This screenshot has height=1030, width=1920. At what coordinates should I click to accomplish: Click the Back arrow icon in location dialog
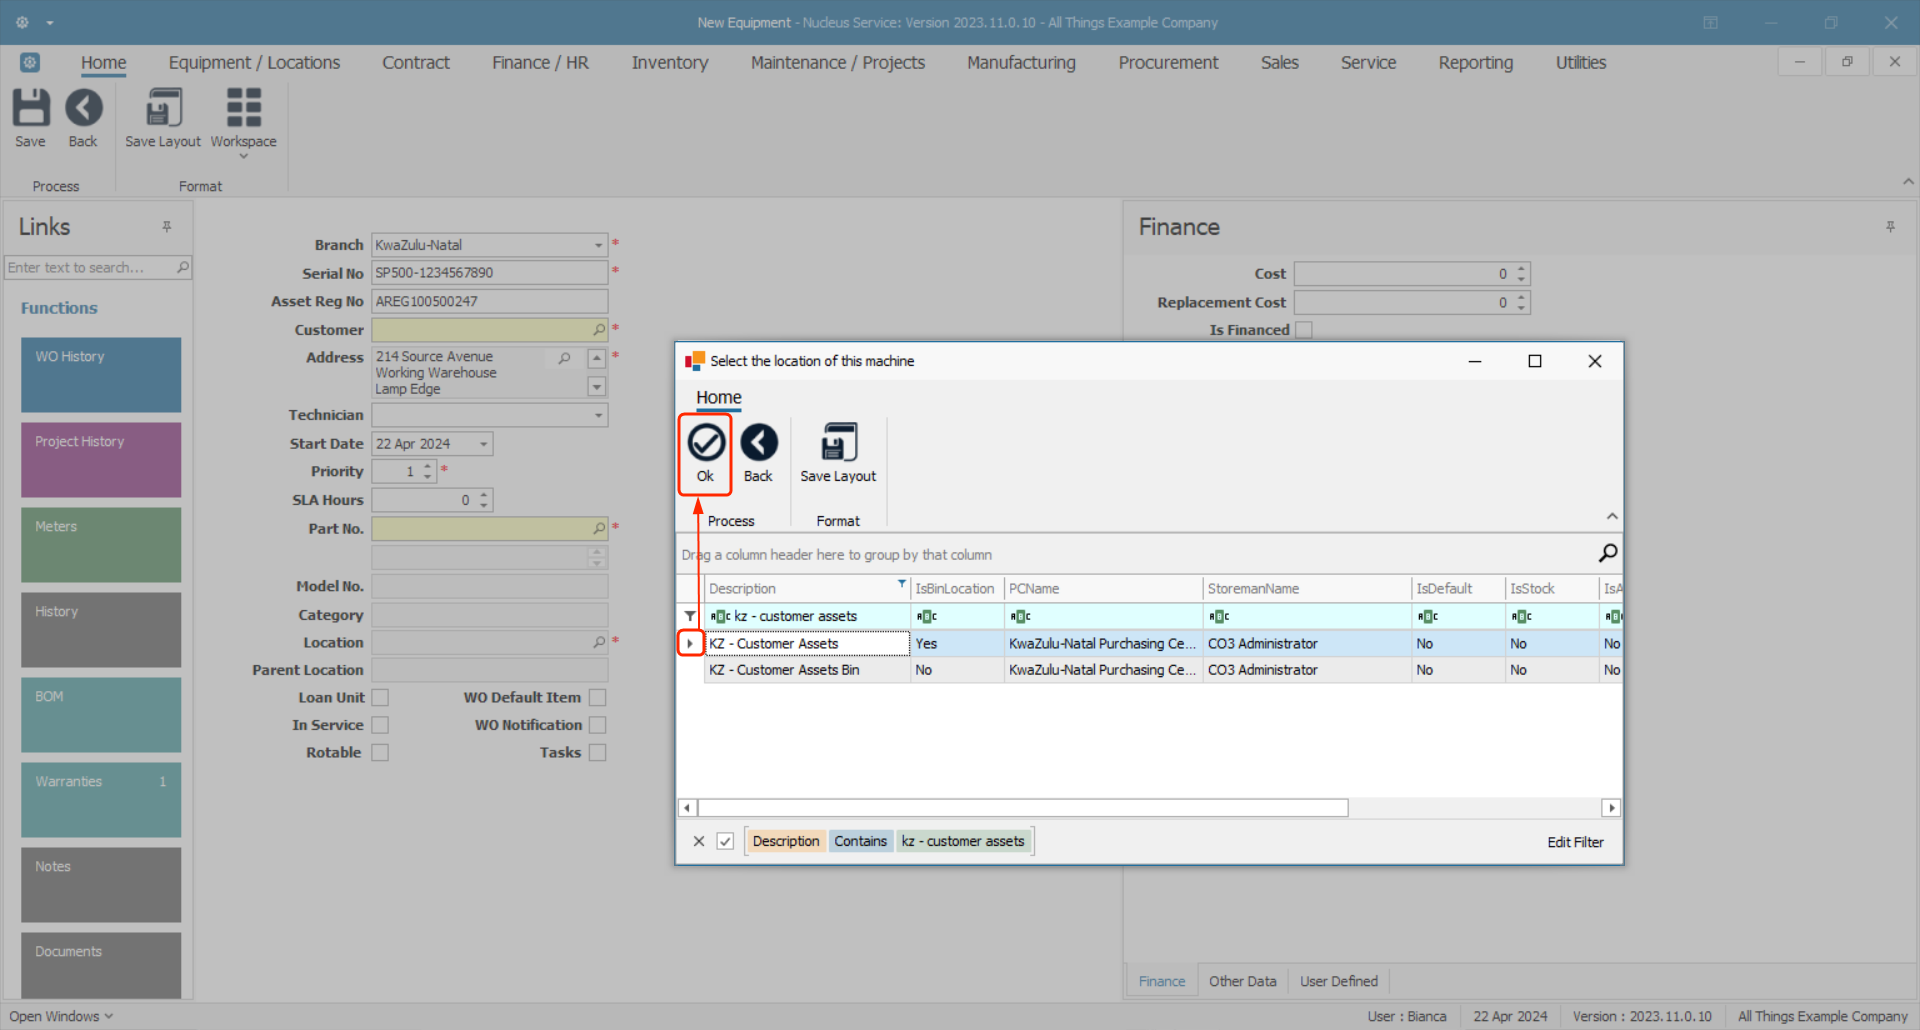759,441
